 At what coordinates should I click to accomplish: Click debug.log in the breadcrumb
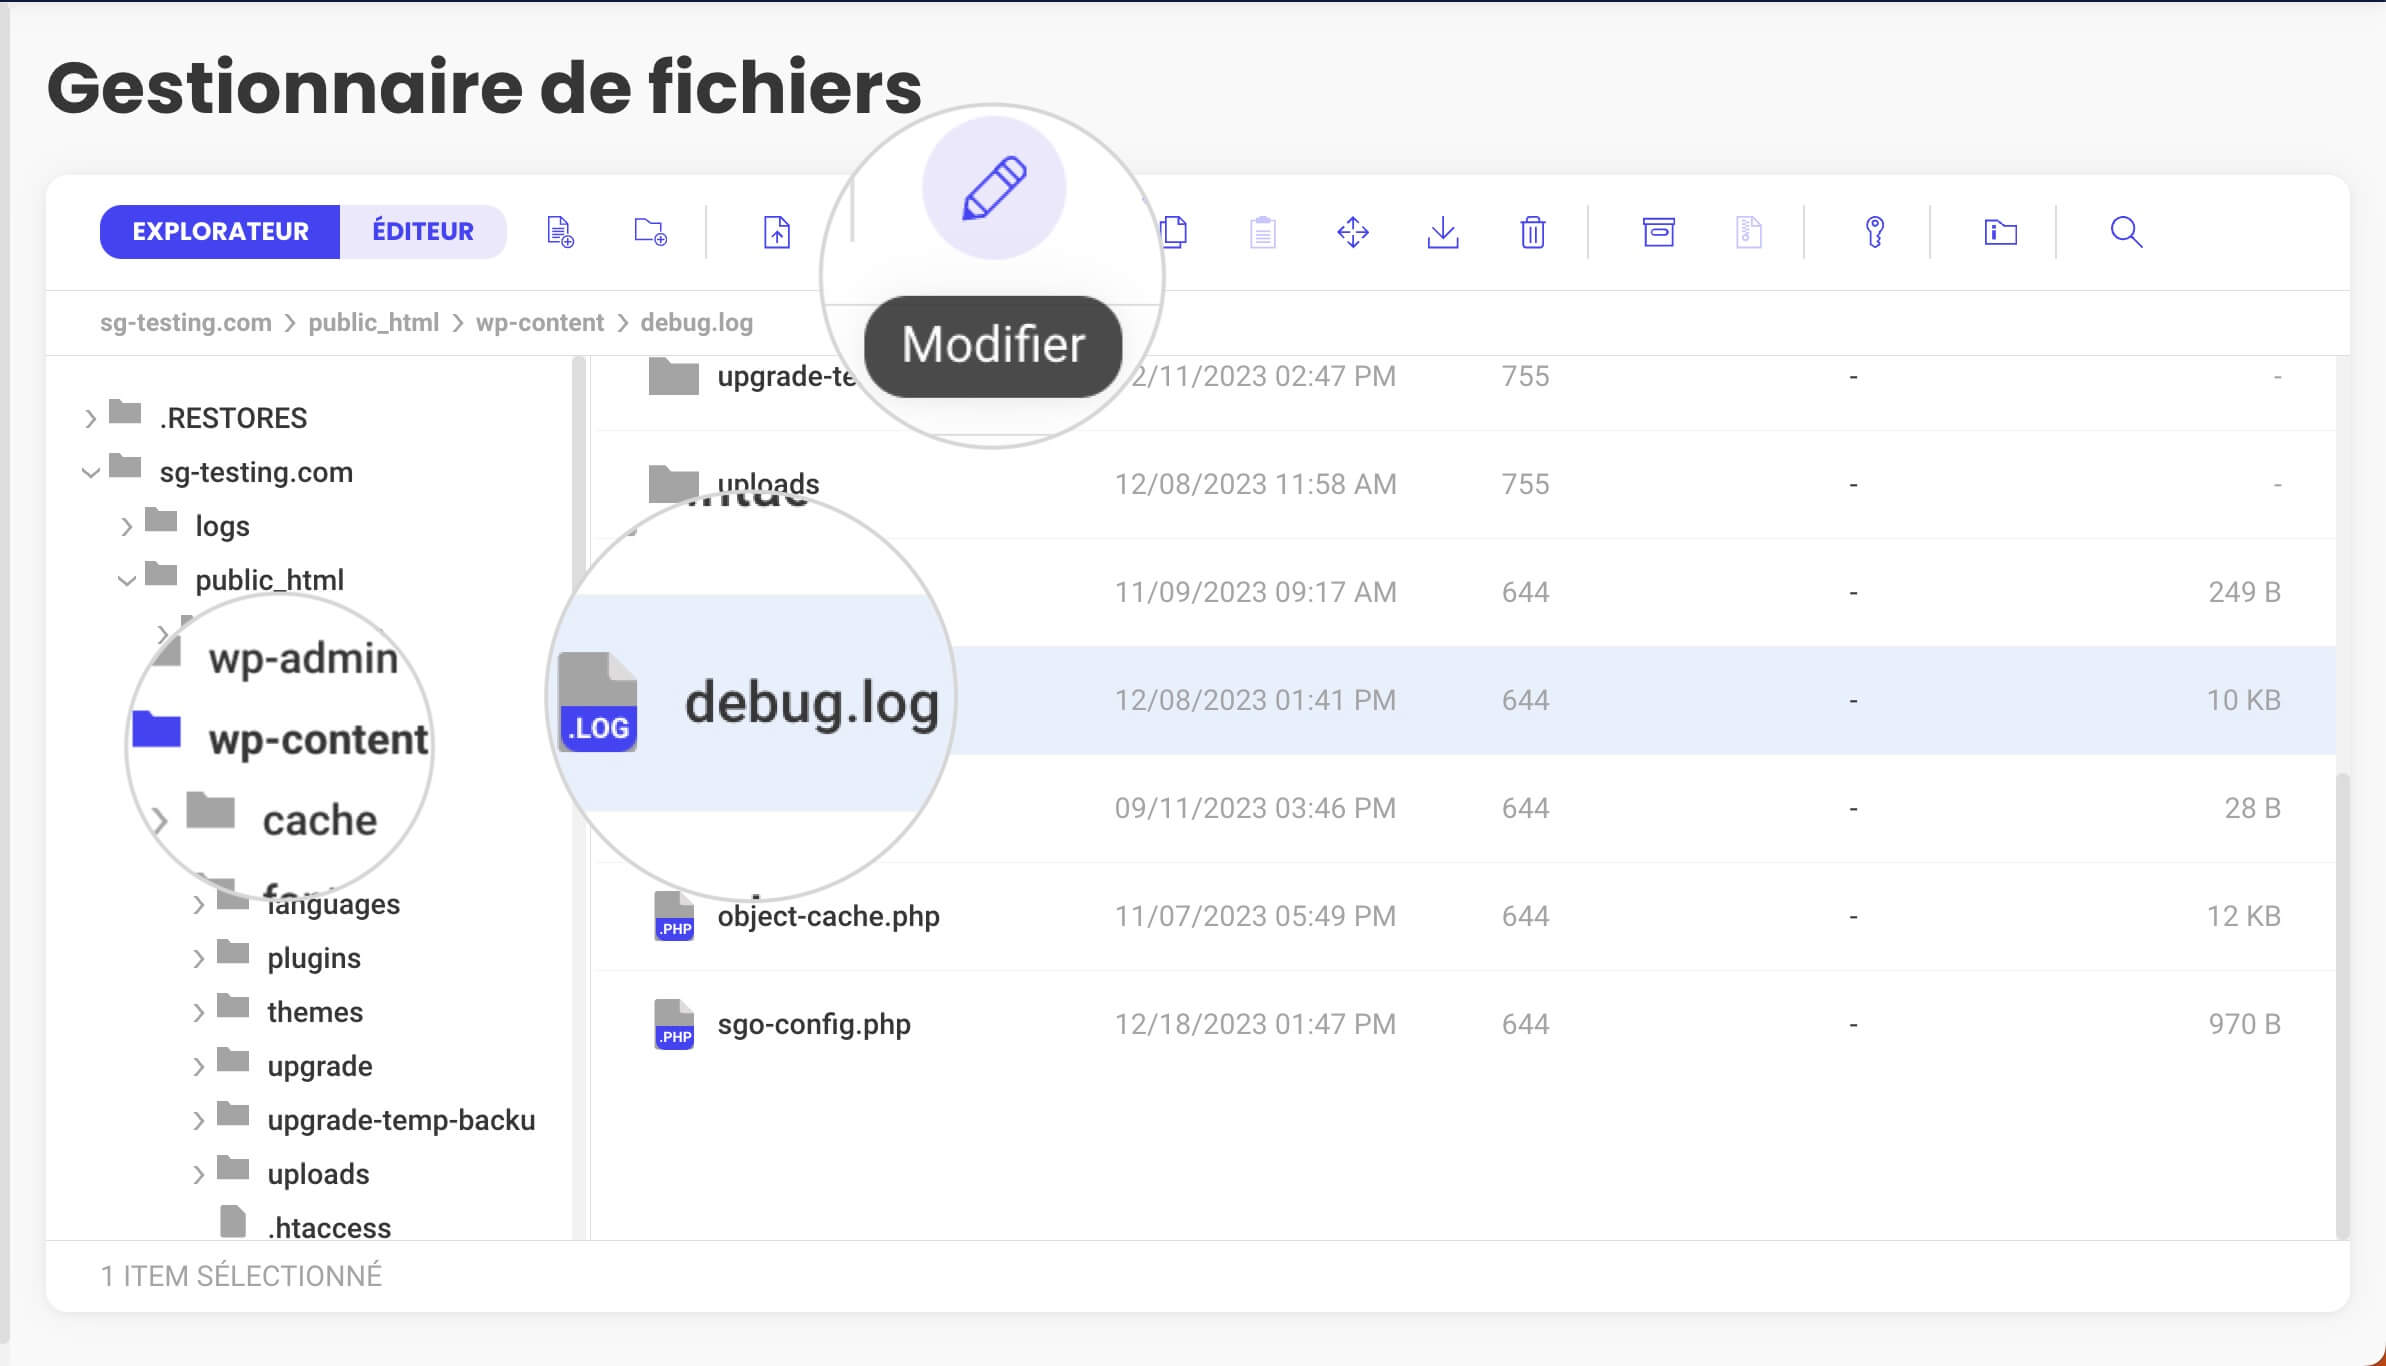(x=697, y=323)
